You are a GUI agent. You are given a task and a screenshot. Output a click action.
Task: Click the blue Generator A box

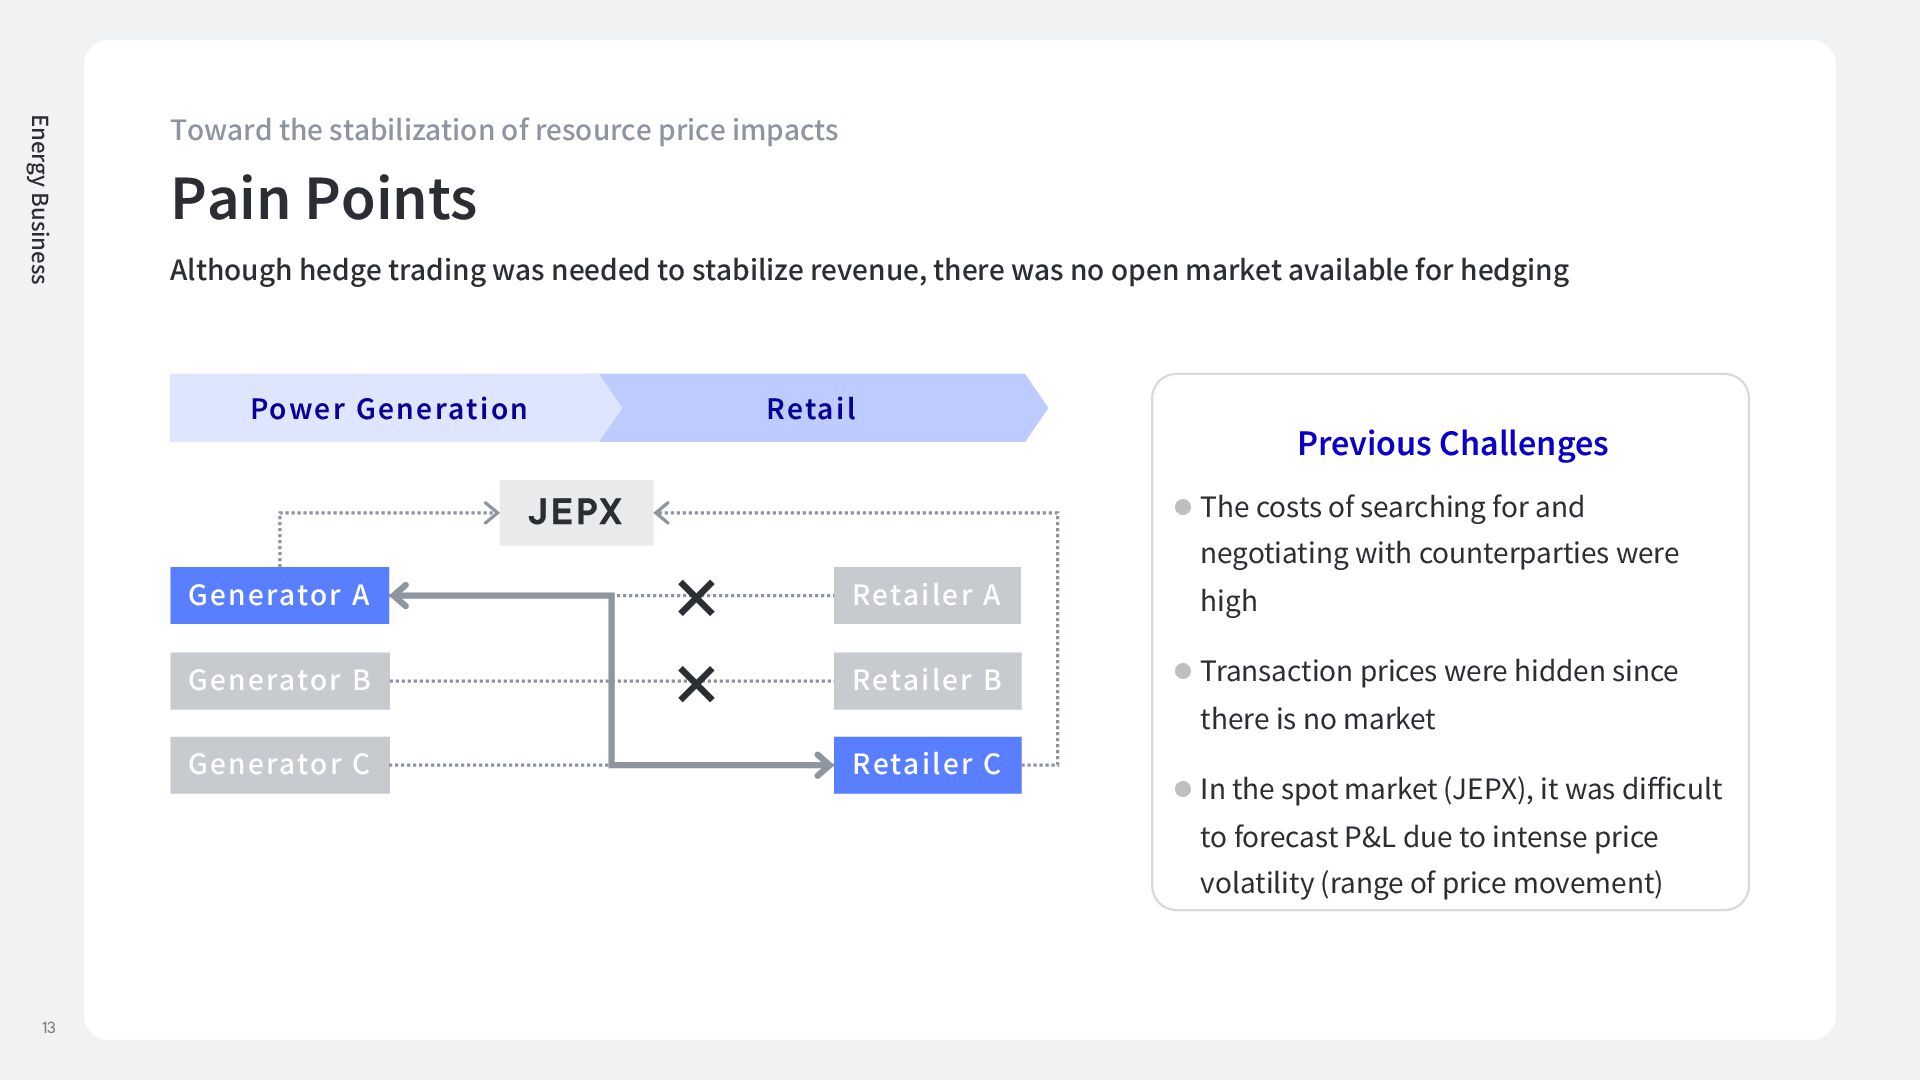tap(279, 596)
